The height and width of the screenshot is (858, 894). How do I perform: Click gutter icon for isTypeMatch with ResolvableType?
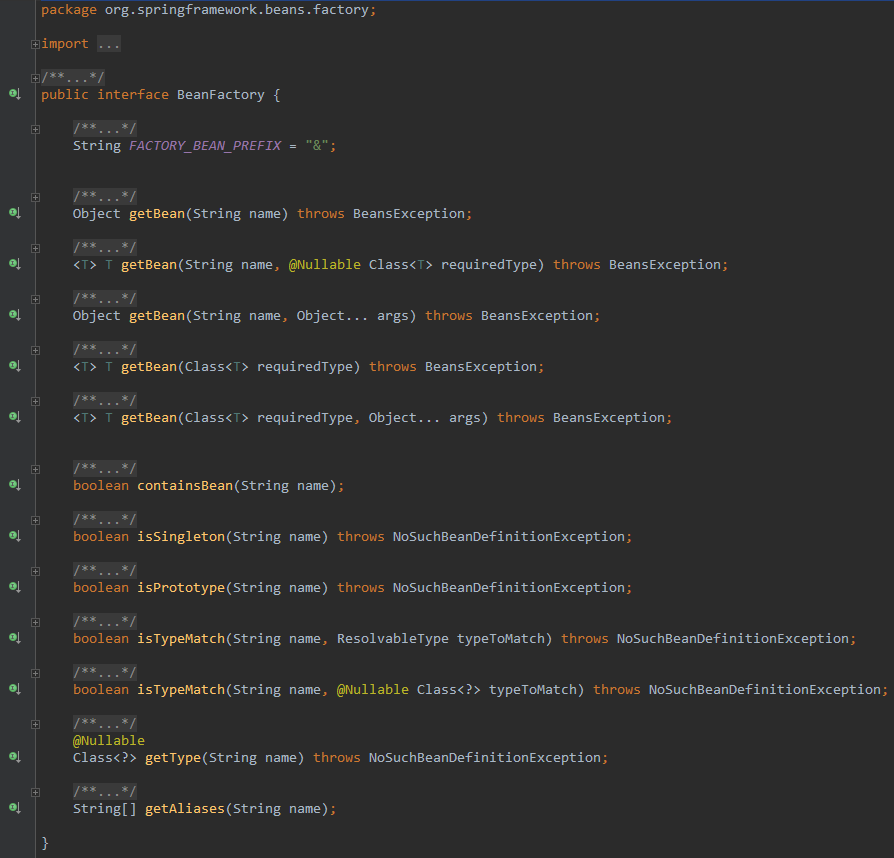click(14, 639)
